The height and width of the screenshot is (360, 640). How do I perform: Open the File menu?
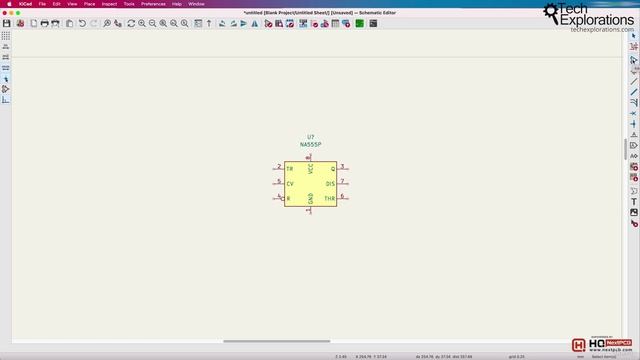[42, 4]
